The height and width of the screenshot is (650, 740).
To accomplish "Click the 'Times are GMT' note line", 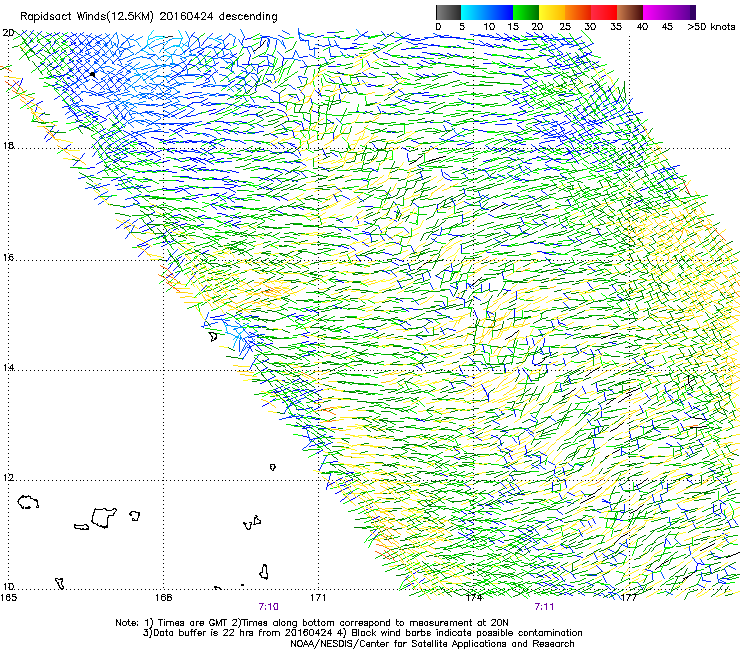I will (x=311, y=623).
